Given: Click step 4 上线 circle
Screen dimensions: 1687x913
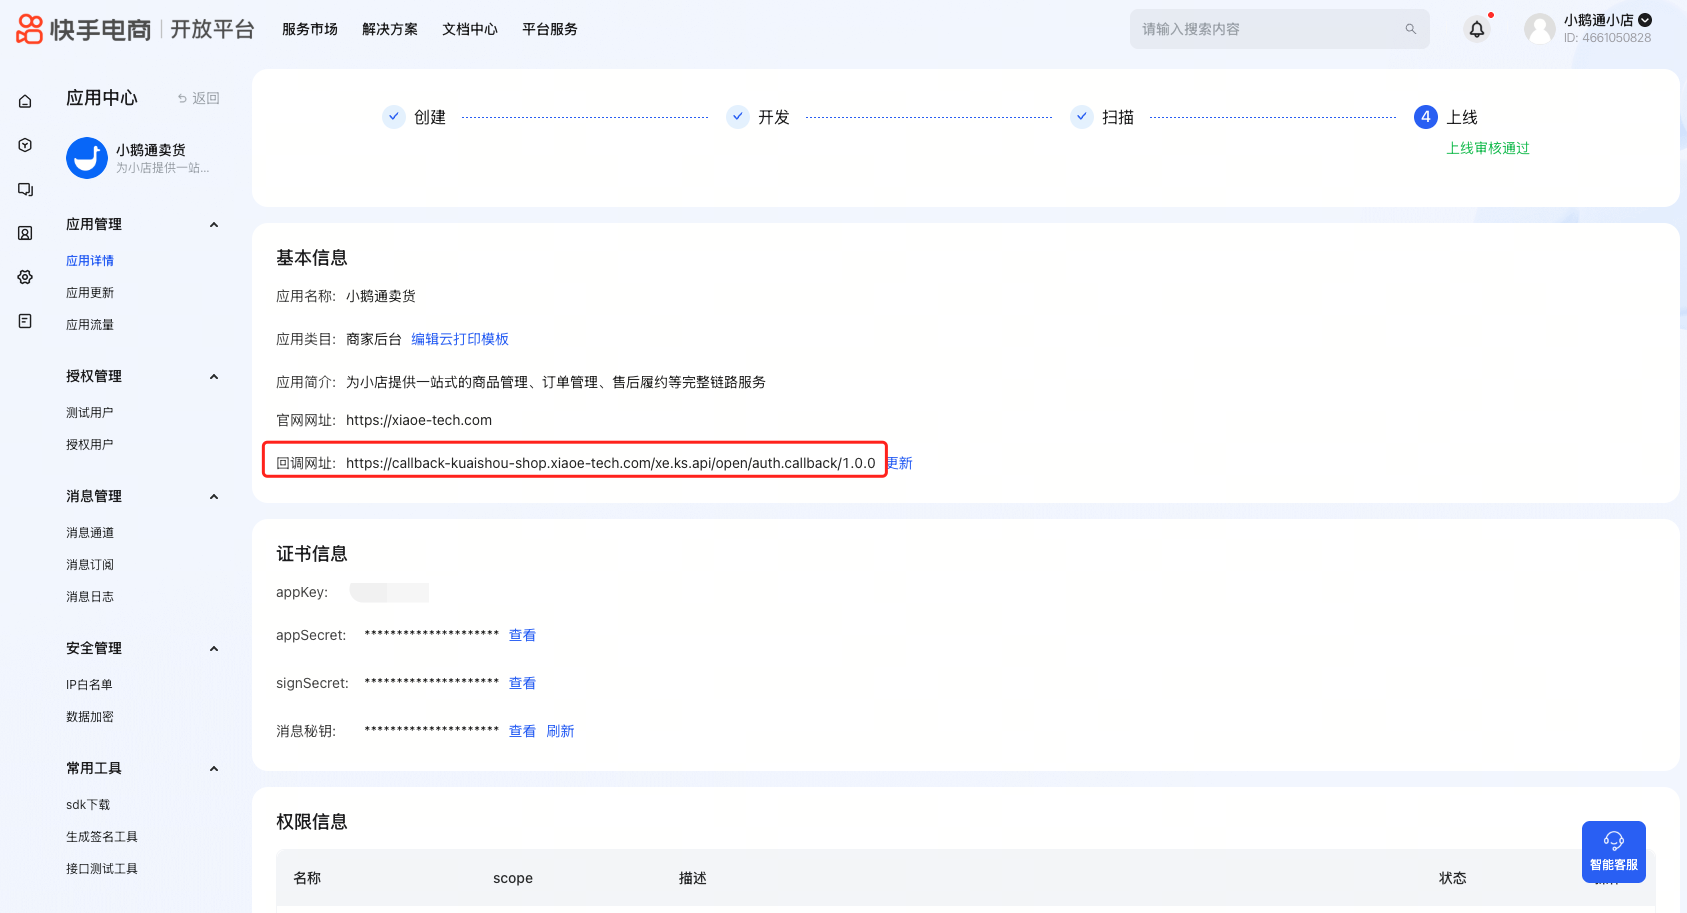Looking at the screenshot, I should pos(1426,117).
